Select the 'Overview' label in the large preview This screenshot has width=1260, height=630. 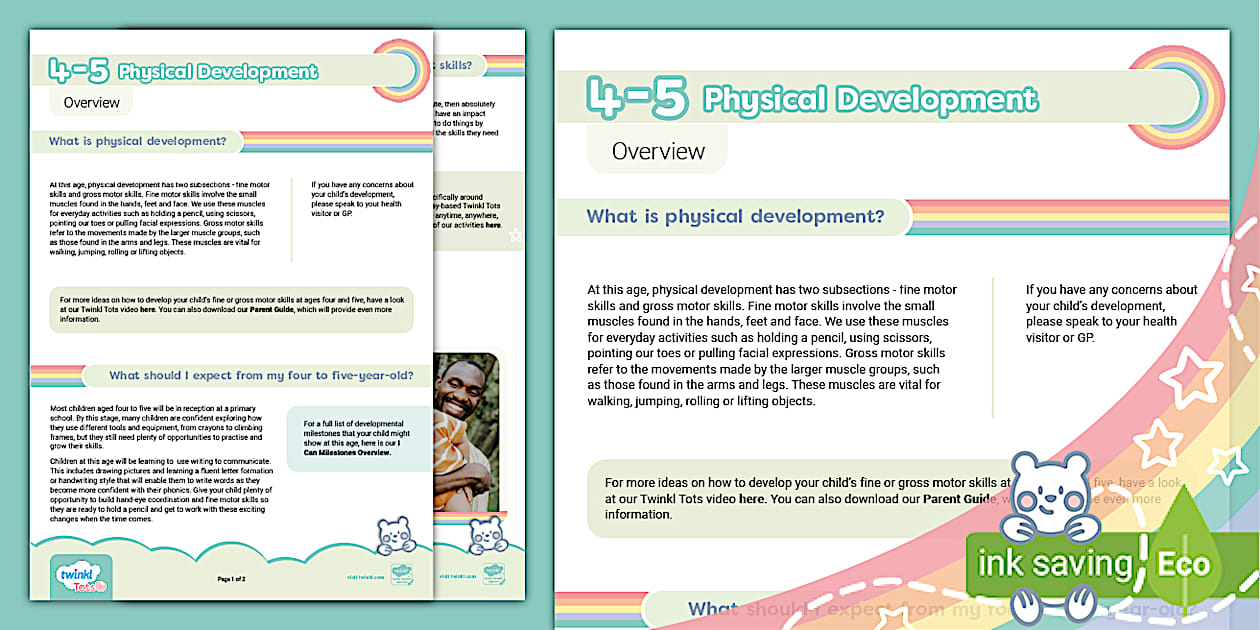pos(658,152)
